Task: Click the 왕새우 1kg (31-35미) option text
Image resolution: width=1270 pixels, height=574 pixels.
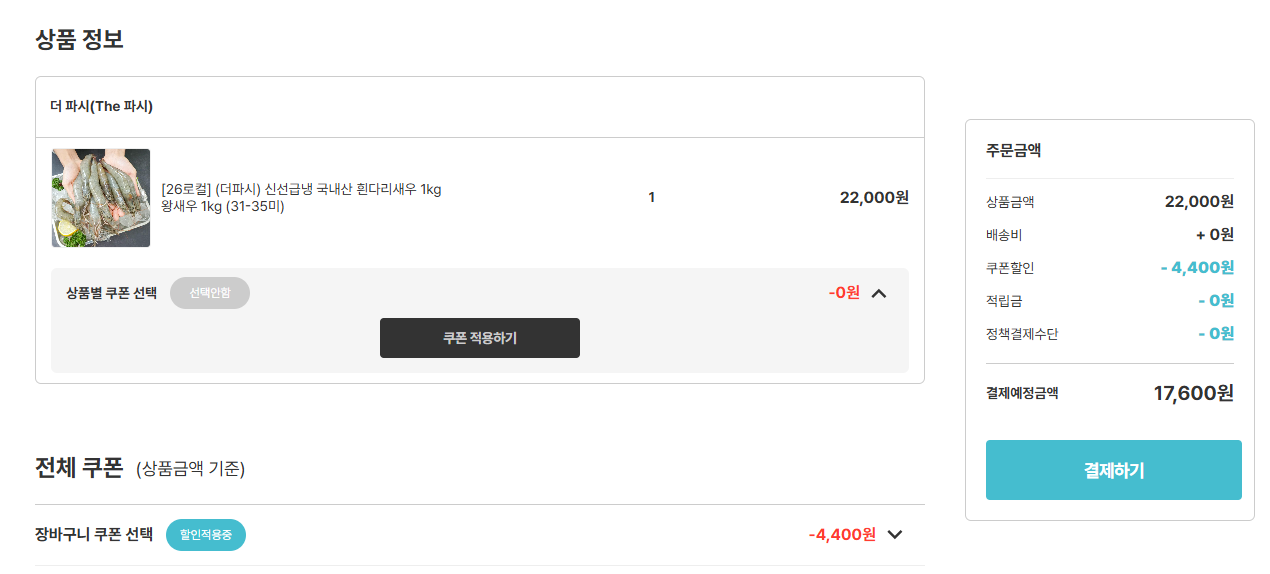Action: pos(223,207)
